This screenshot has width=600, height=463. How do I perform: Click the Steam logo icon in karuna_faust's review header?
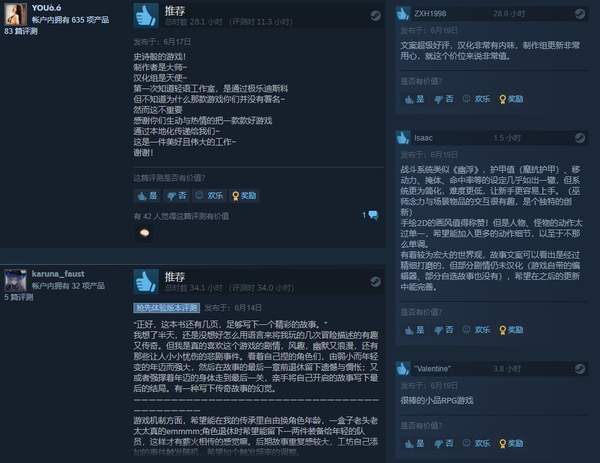click(x=375, y=282)
